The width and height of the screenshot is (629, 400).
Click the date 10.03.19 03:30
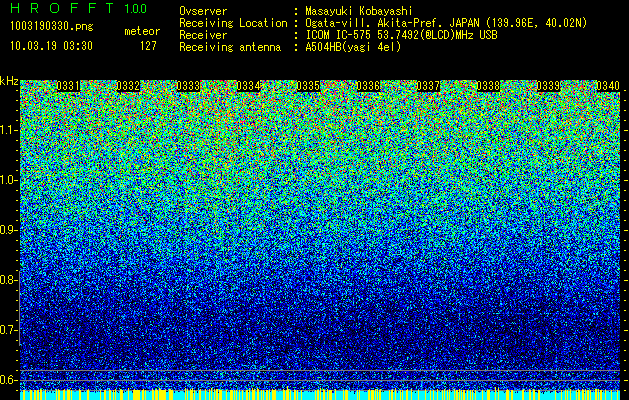point(51,46)
